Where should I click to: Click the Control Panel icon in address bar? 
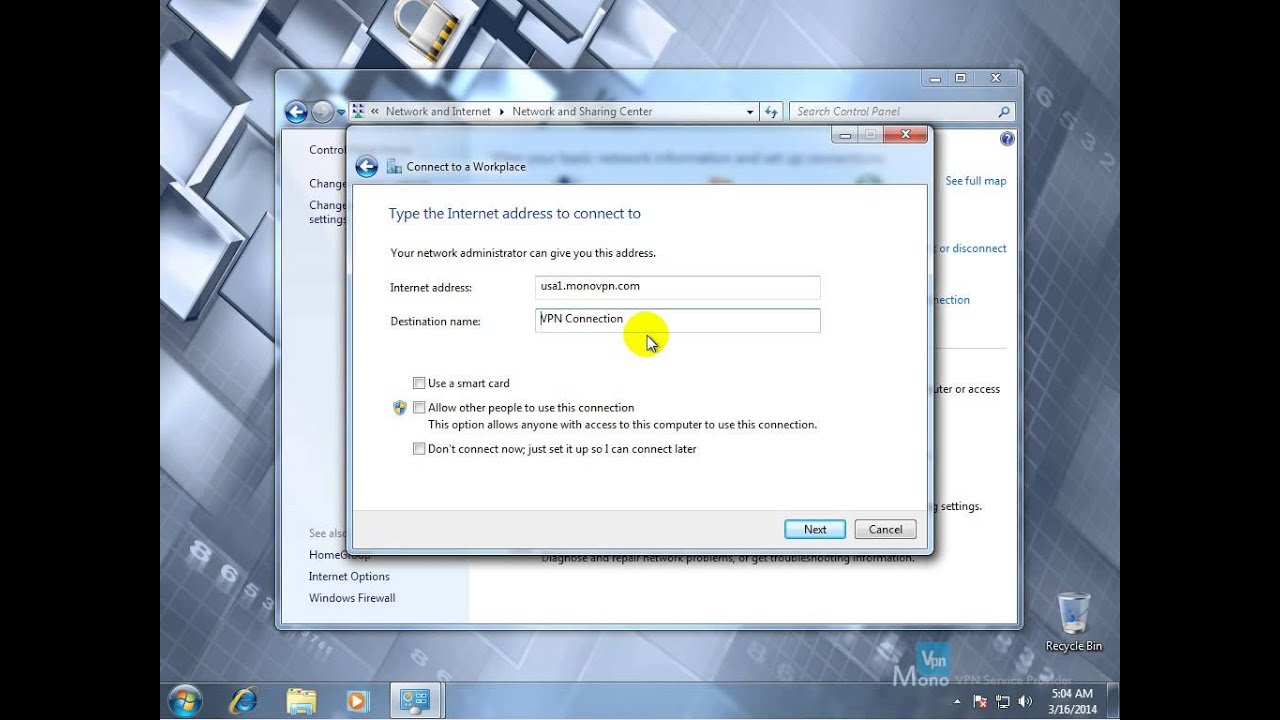(358, 112)
